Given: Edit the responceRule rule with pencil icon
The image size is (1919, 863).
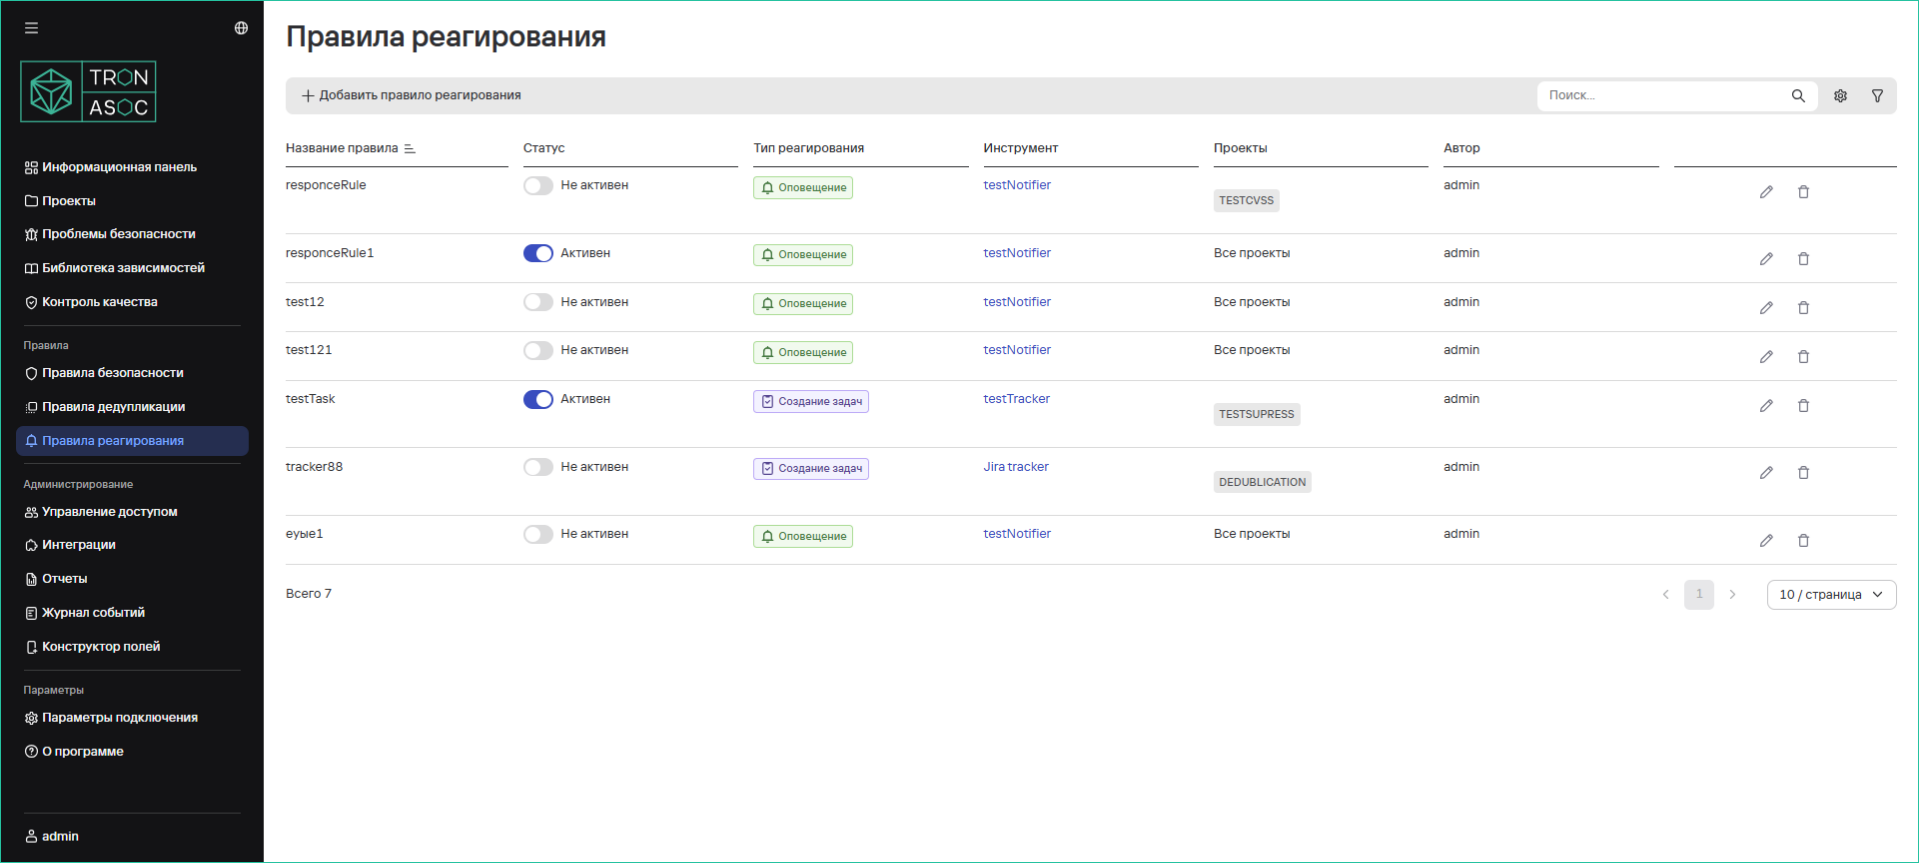Looking at the screenshot, I should (x=1766, y=192).
